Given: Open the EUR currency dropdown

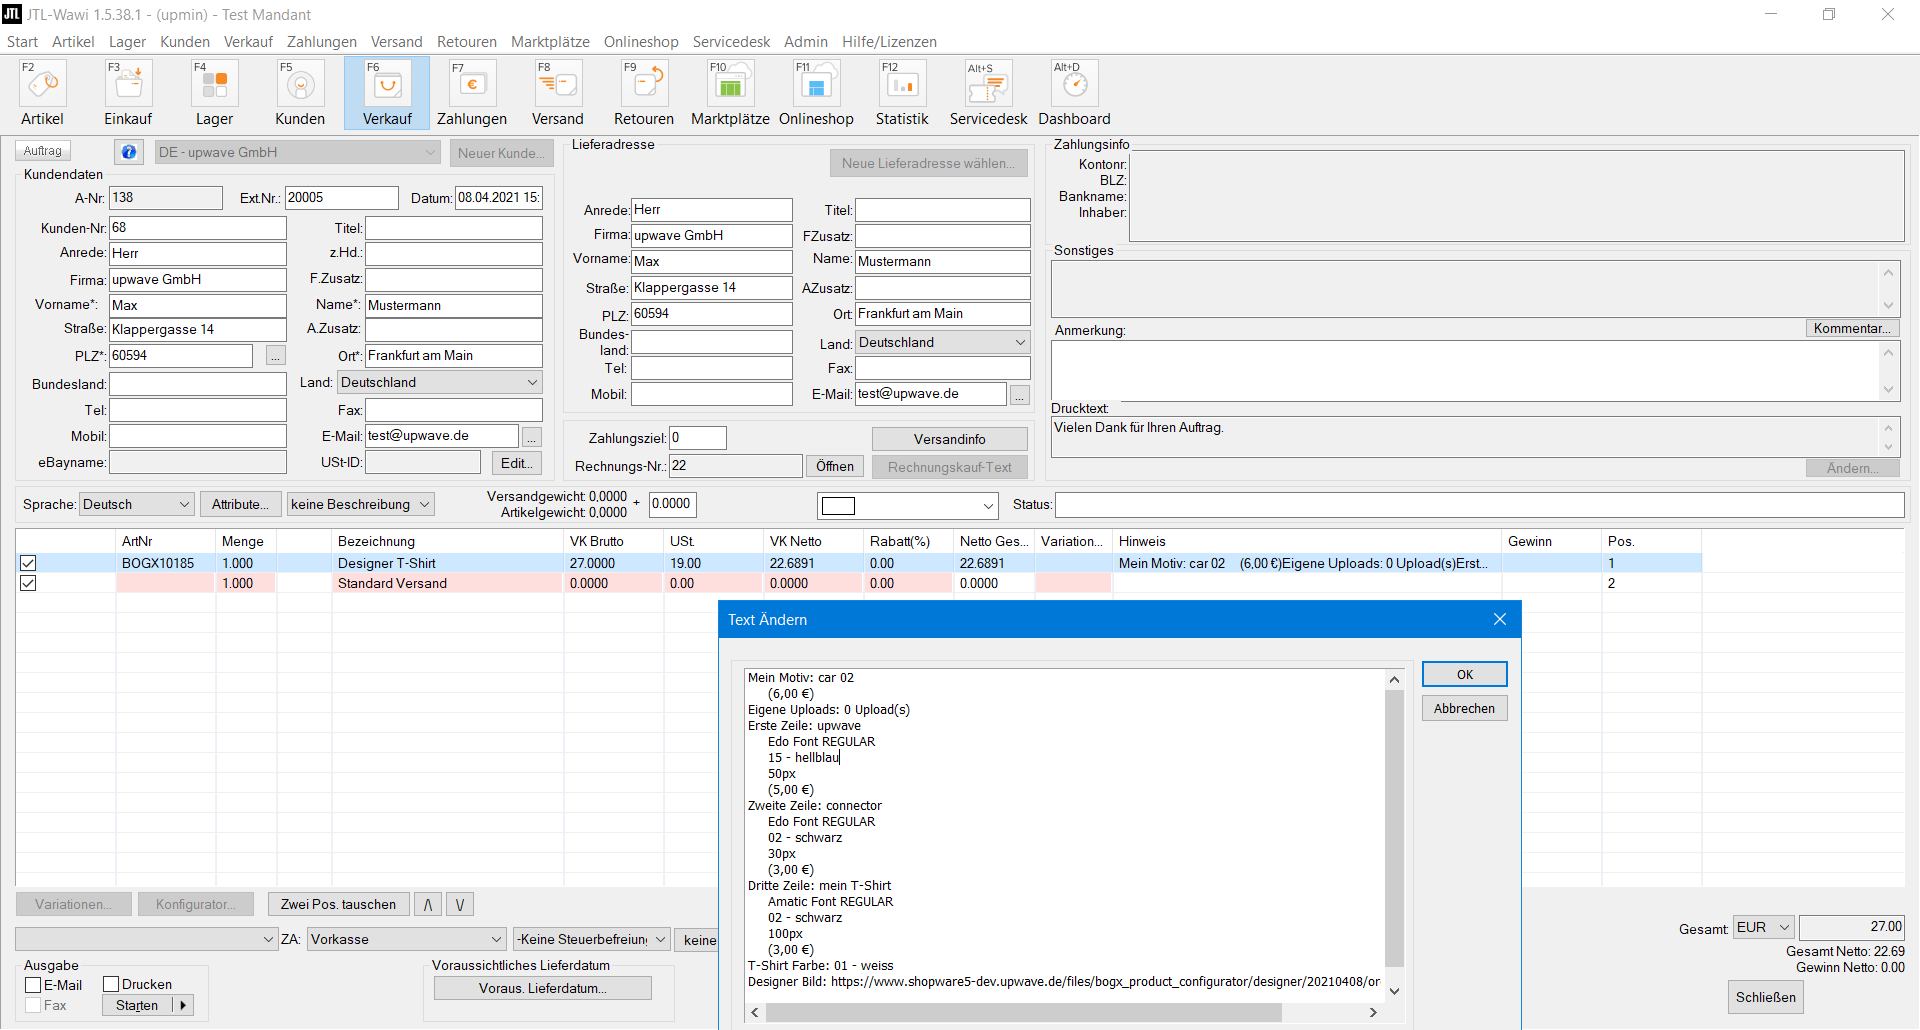Looking at the screenshot, I should [1764, 927].
